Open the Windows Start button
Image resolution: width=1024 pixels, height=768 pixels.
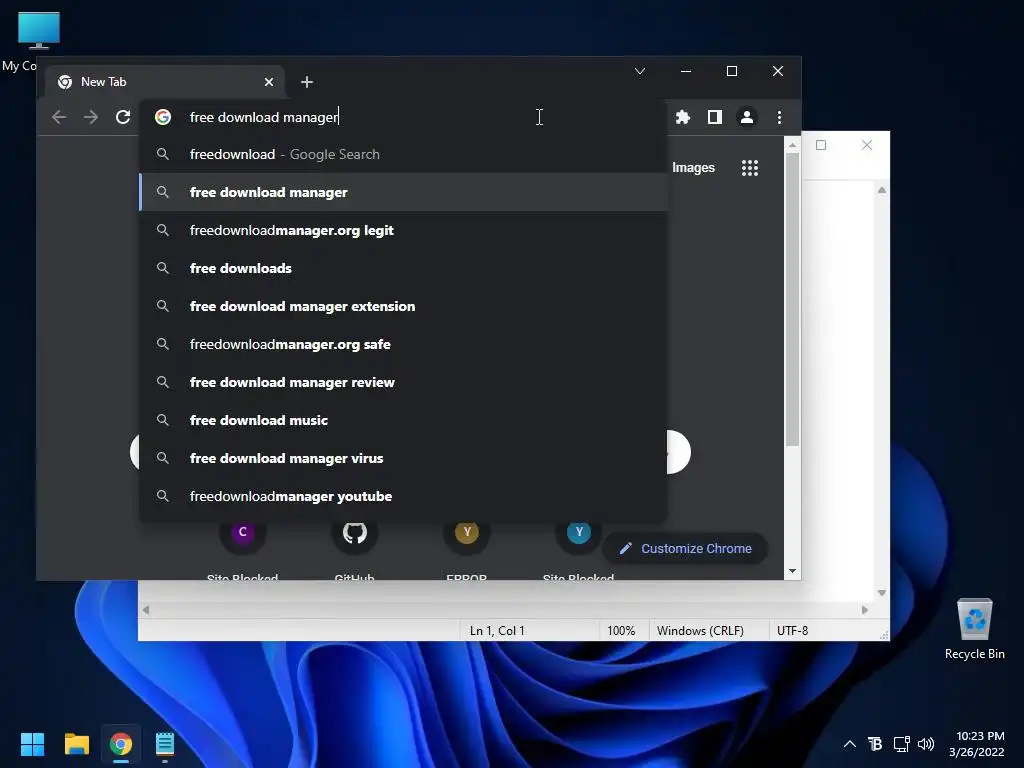point(32,744)
